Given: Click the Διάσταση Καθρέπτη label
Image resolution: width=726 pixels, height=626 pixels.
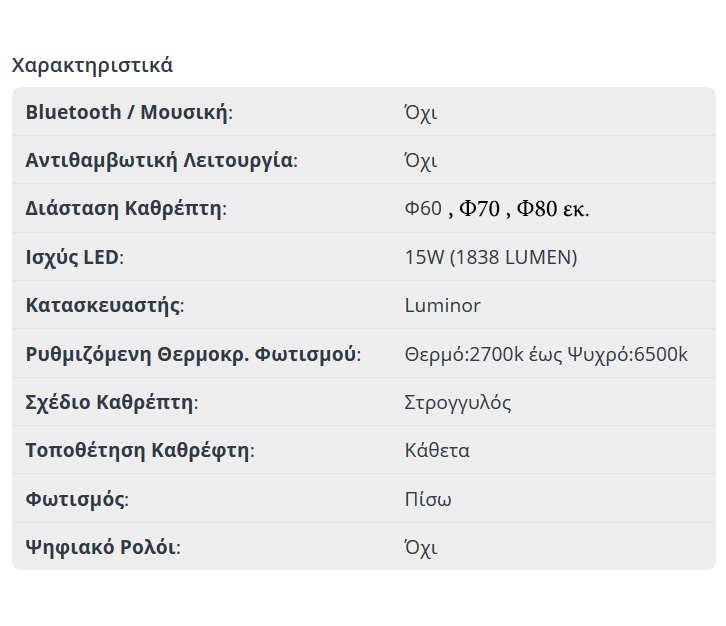Looking at the screenshot, I should [x=124, y=209].
